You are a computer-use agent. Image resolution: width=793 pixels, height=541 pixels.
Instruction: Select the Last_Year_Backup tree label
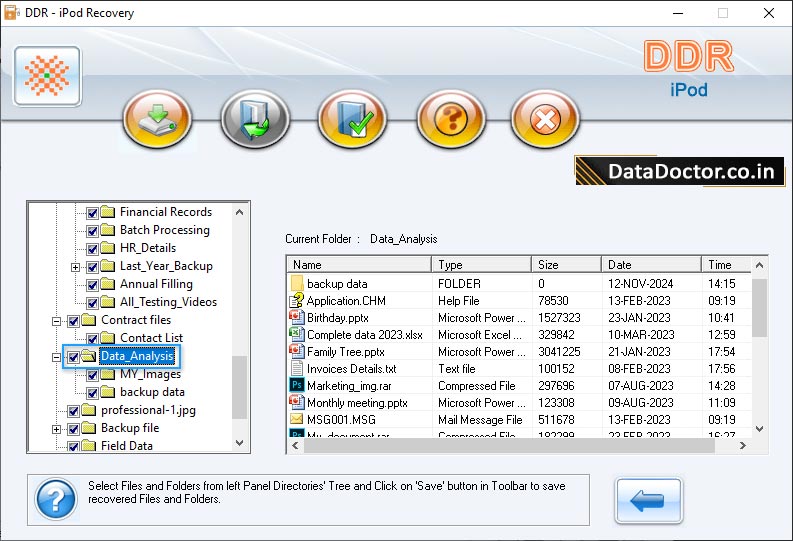(x=166, y=266)
